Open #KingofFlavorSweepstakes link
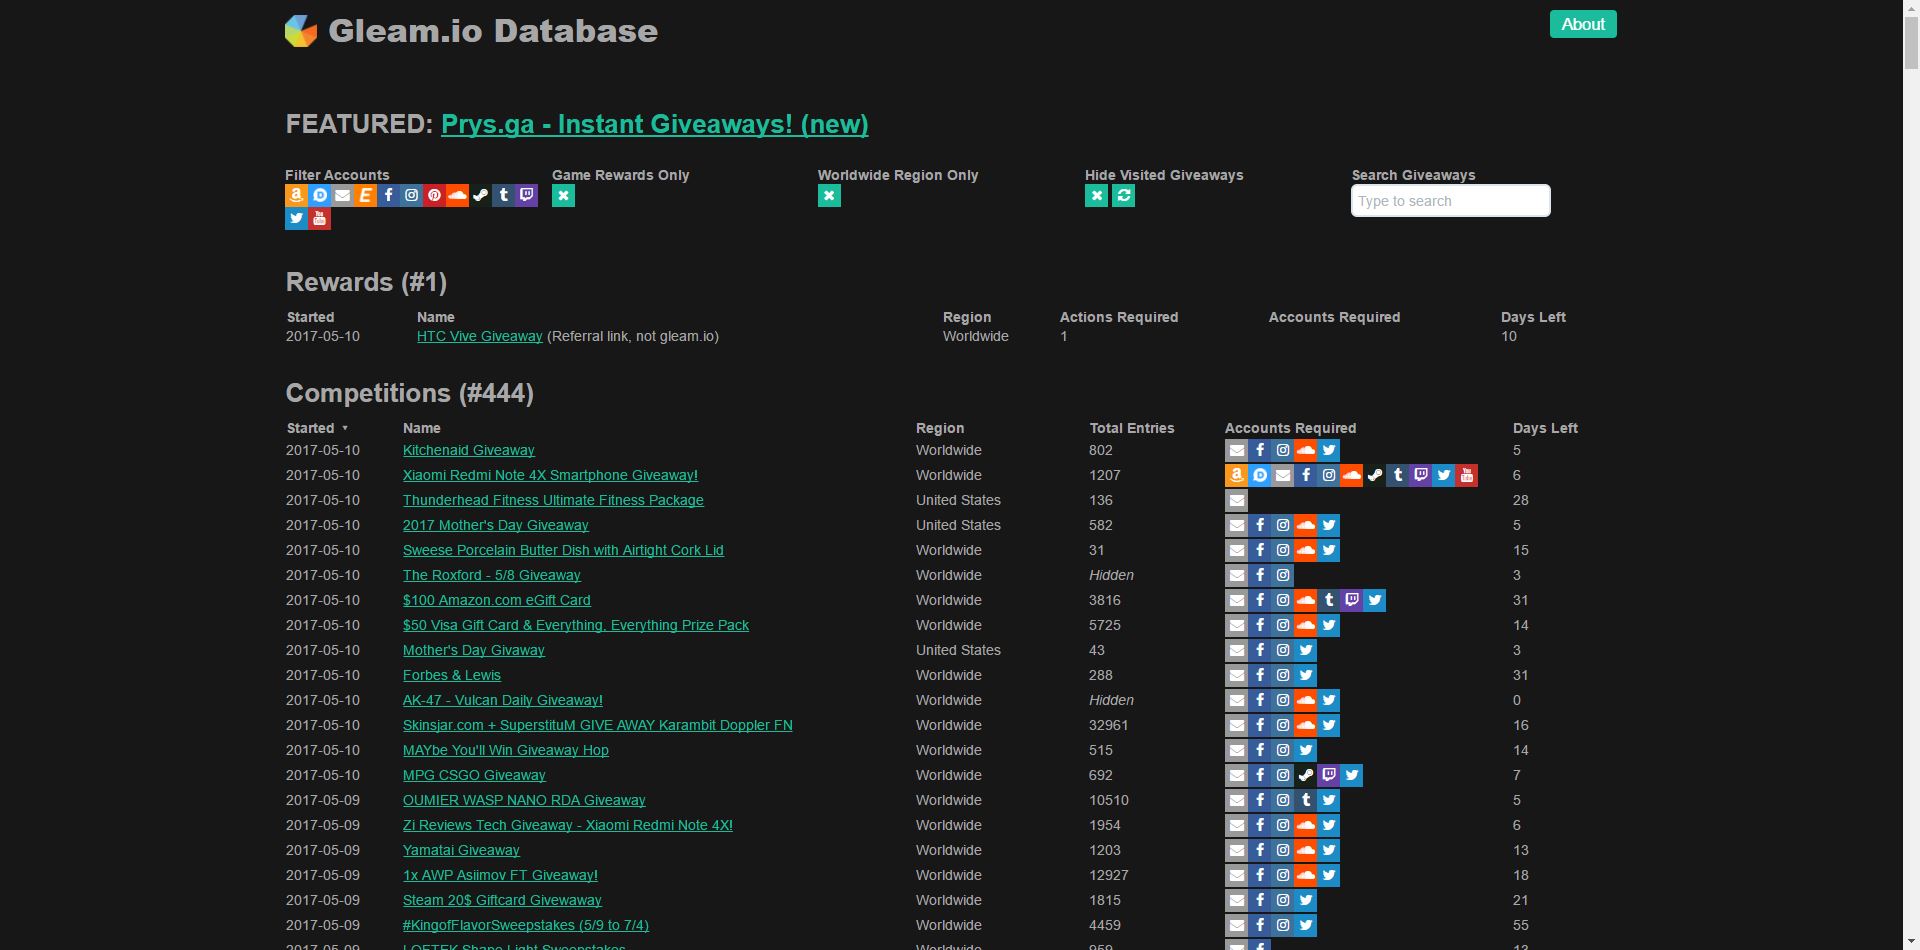The image size is (1920, 950). pyautogui.click(x=525, y=925)
